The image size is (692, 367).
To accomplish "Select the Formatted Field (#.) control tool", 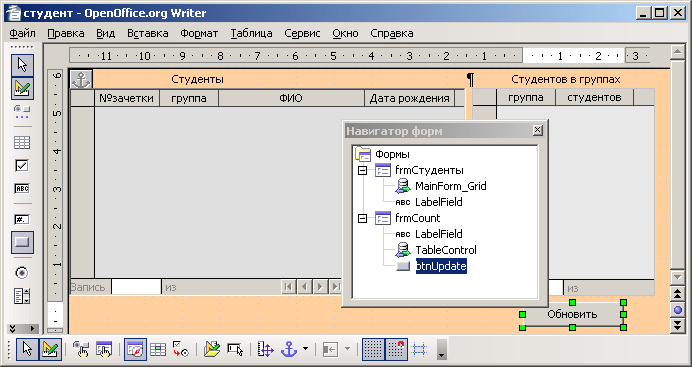I will pyautogui.click(x=22, y=219).
